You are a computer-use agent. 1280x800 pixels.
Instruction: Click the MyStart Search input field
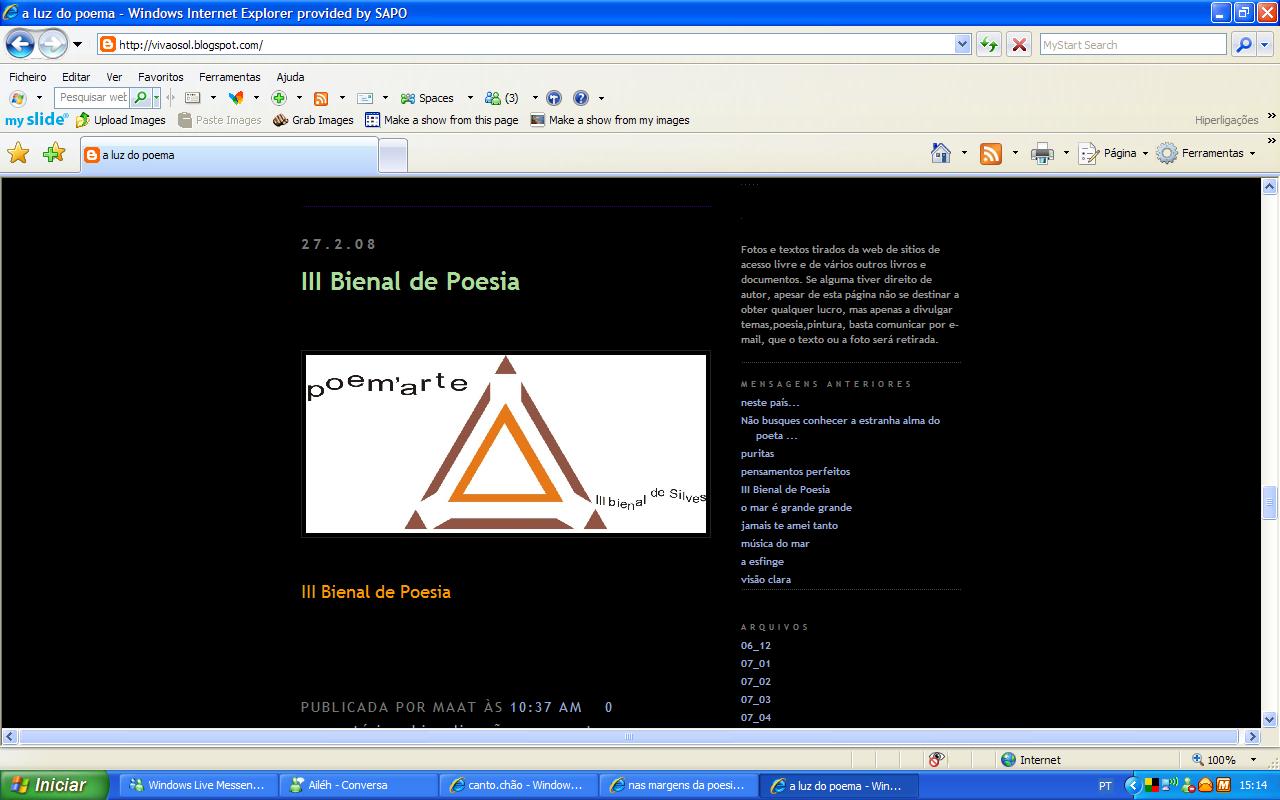[x=1133, y=45]
